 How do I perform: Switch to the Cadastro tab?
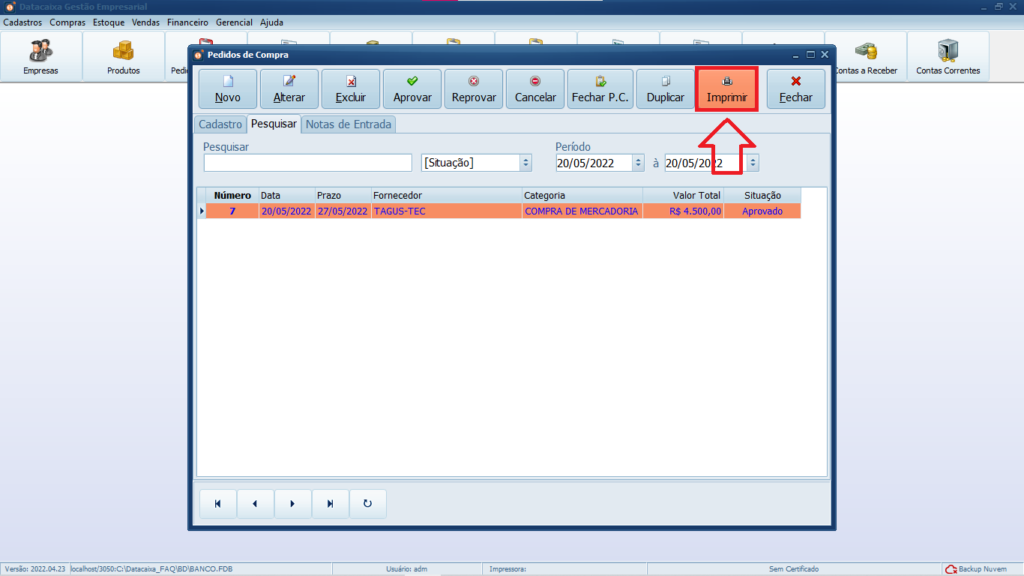click(x=220, y=125)
